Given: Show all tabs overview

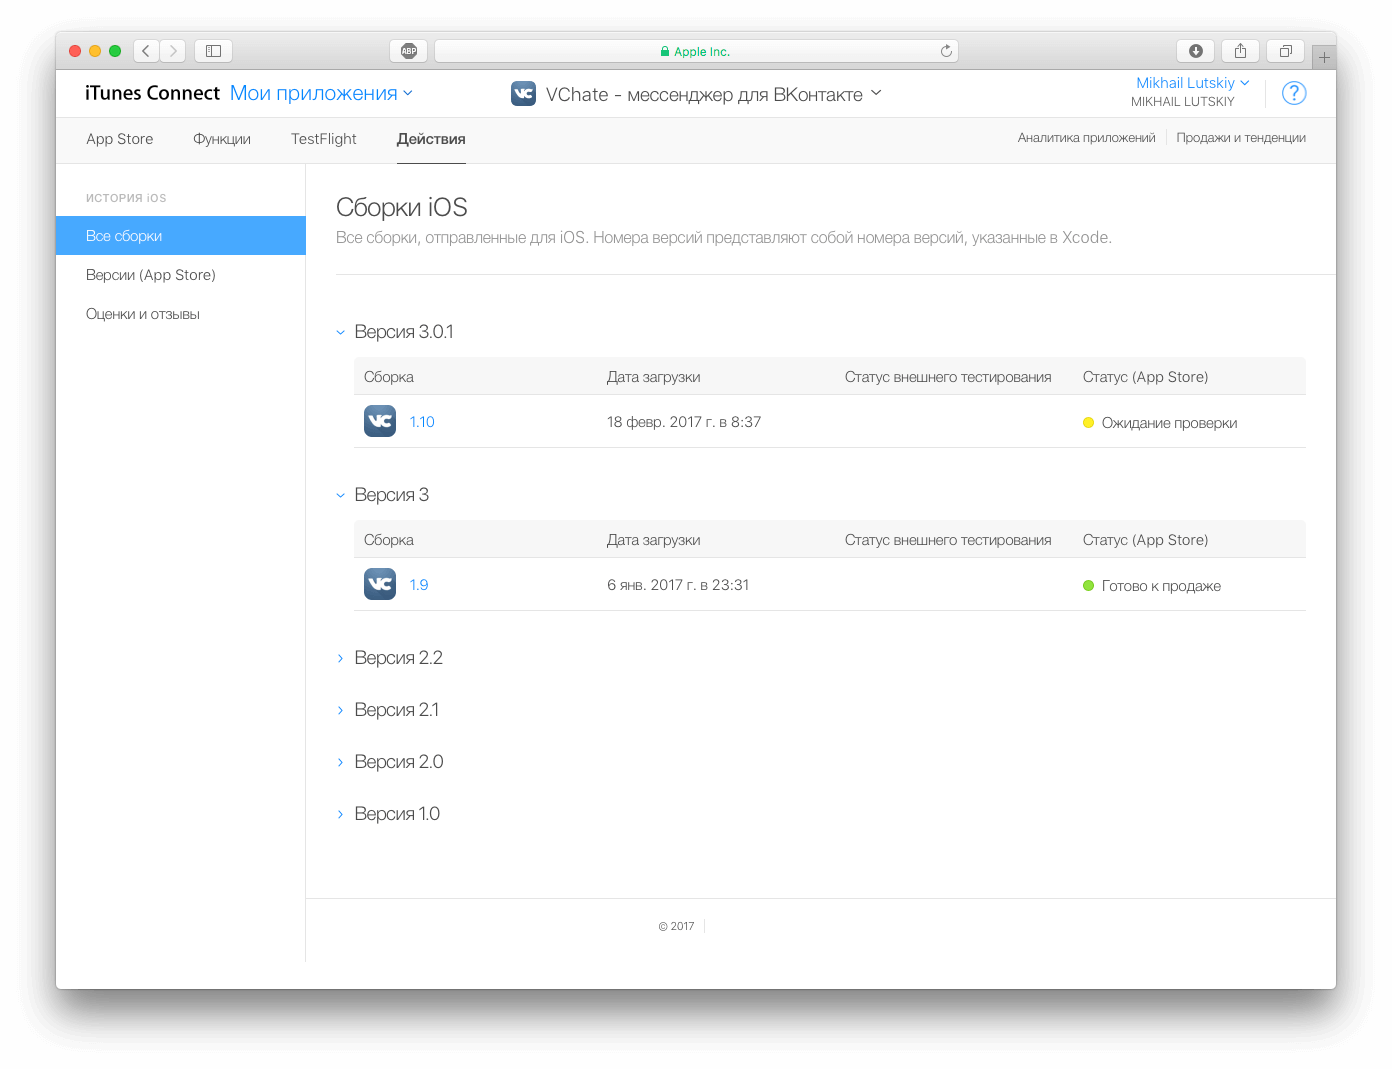Looking at the screenshot, I should click(x=1286, y=51).
